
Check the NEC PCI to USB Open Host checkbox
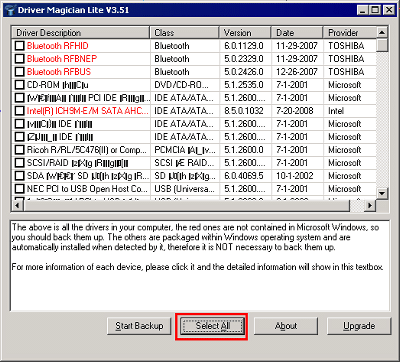point(20,189)
